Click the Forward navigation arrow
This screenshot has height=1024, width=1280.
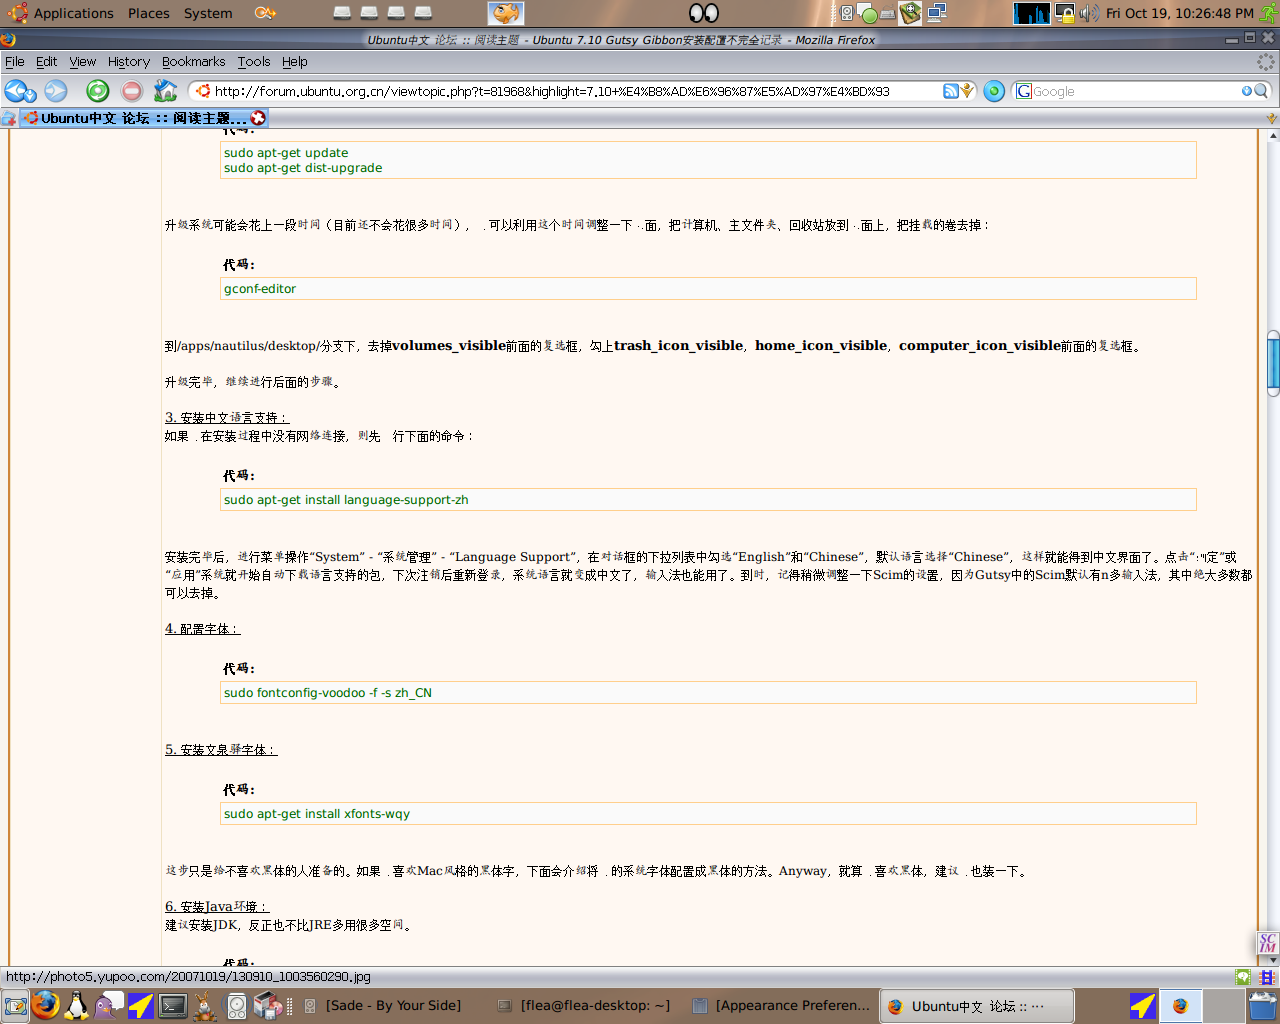click(x=55, y=91)
